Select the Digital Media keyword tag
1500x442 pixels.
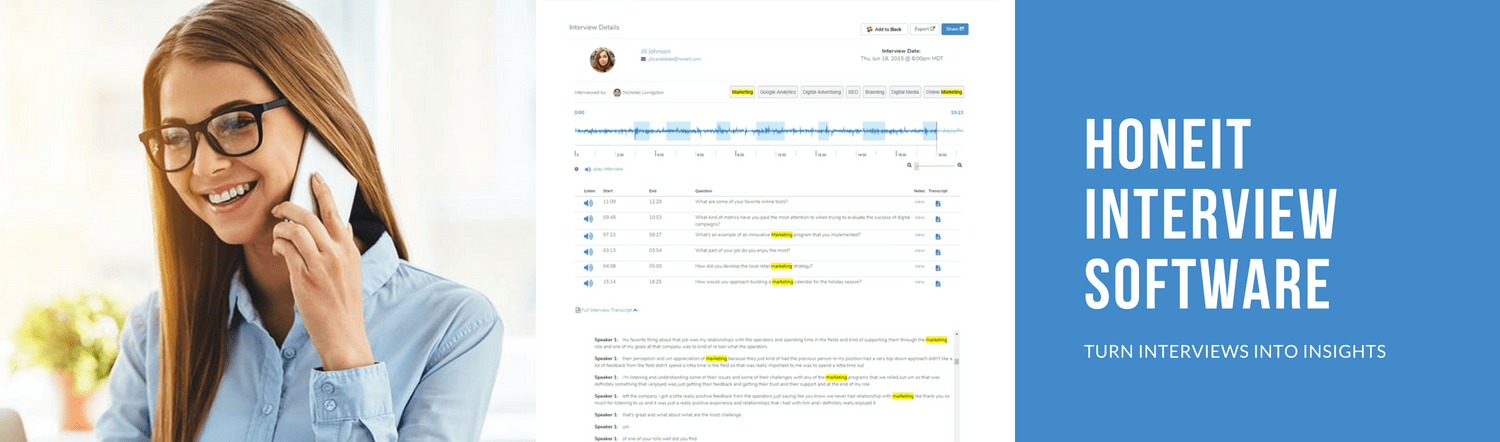tap(905, 92)
